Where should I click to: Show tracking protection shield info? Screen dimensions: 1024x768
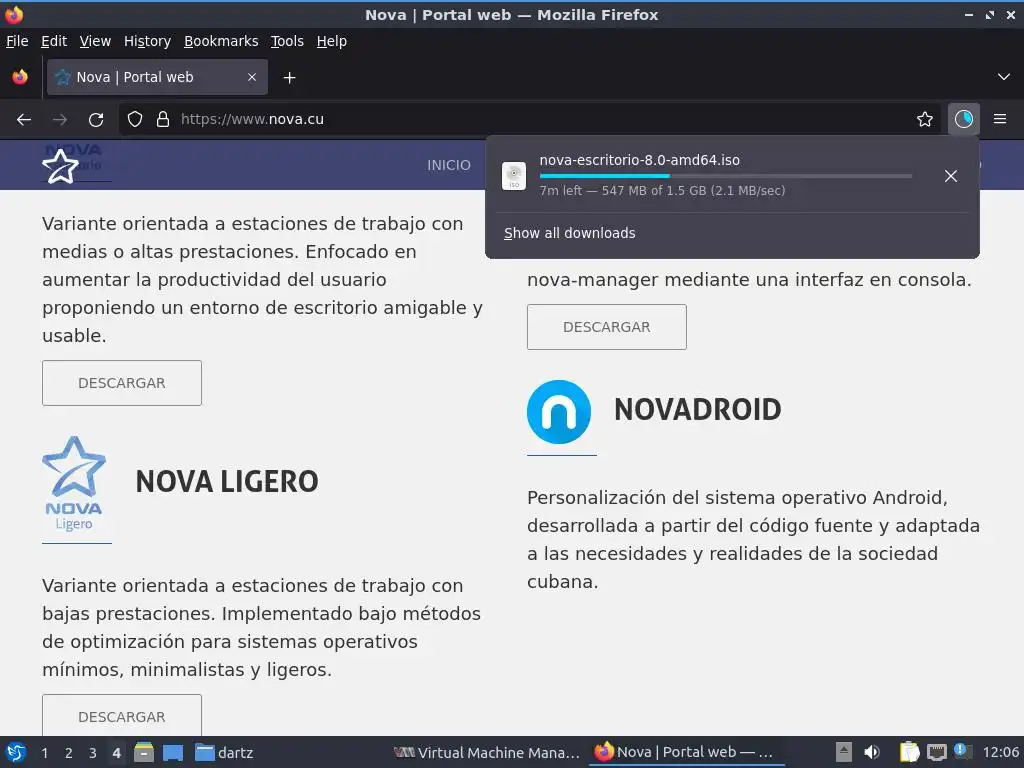pos(135,119)
